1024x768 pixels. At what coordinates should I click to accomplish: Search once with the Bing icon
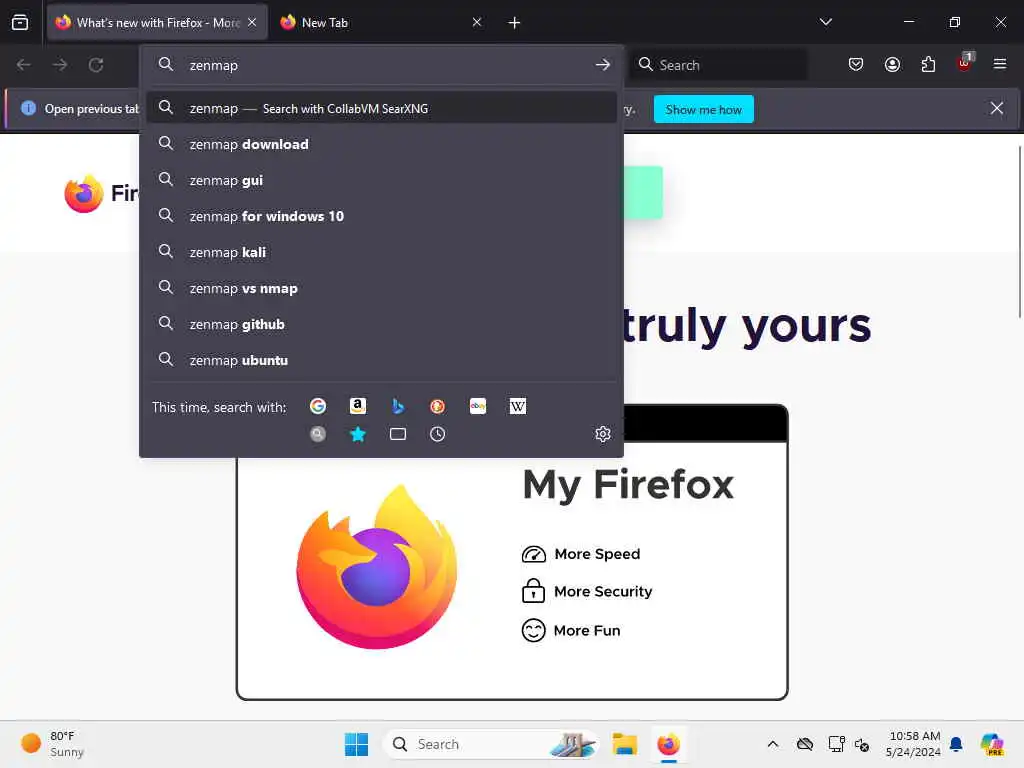(x=398, y=406)
